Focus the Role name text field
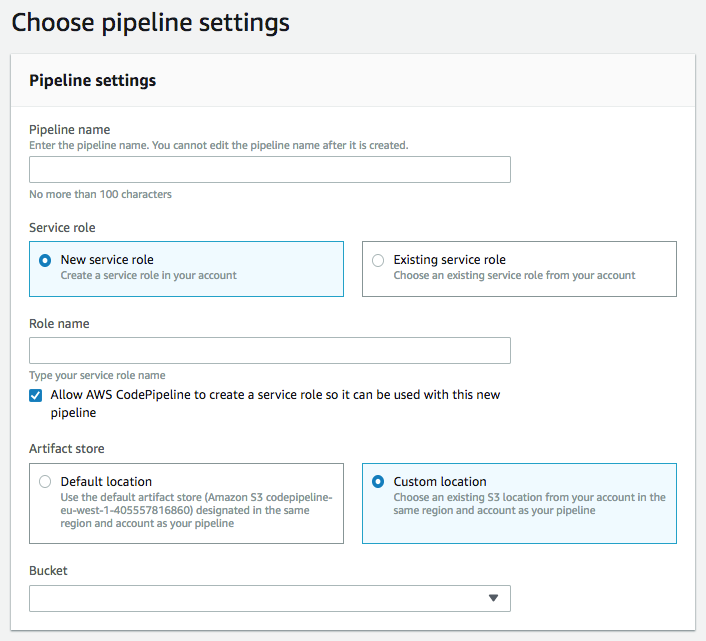 [270, 350]
